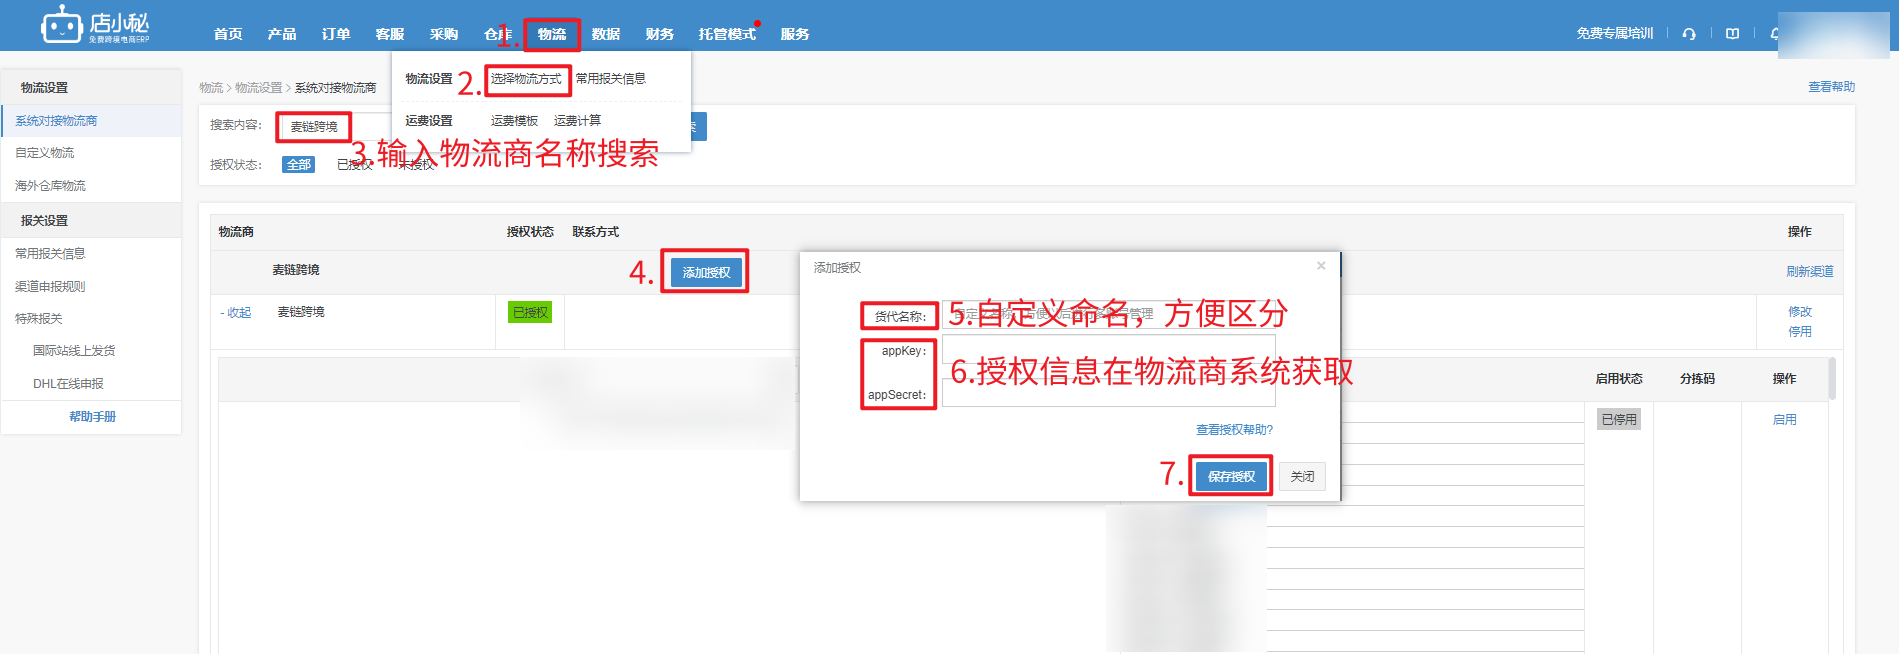Open the 数据 top menu

click(606, 34)
